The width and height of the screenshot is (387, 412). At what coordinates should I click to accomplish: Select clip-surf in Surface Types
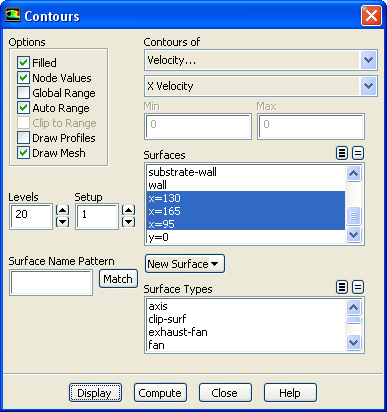[x=246, y=319]
